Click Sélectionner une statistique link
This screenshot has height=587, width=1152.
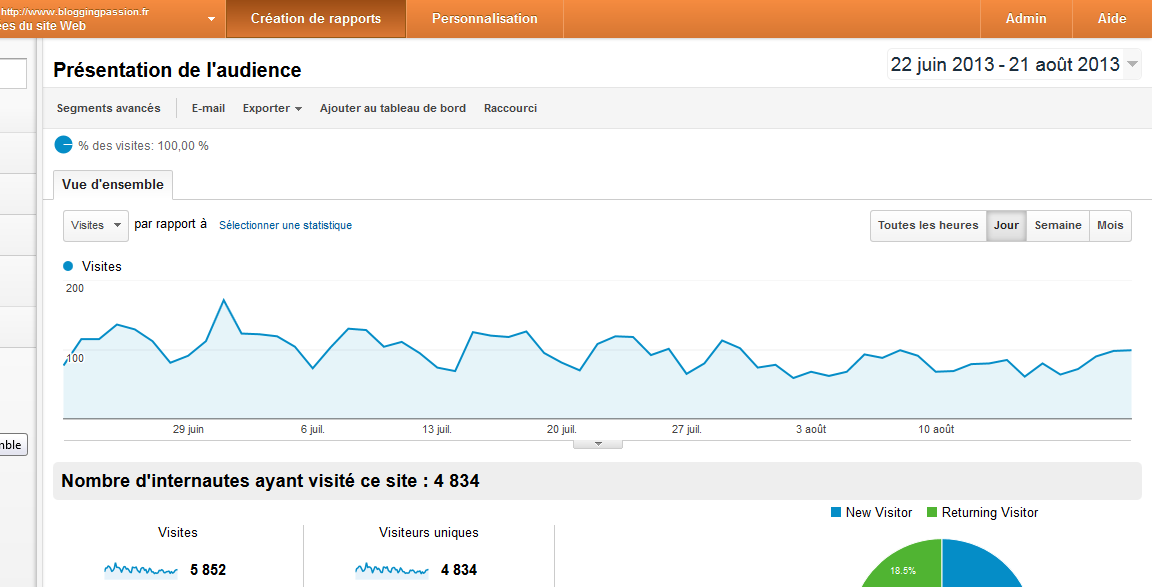[285, 226]
